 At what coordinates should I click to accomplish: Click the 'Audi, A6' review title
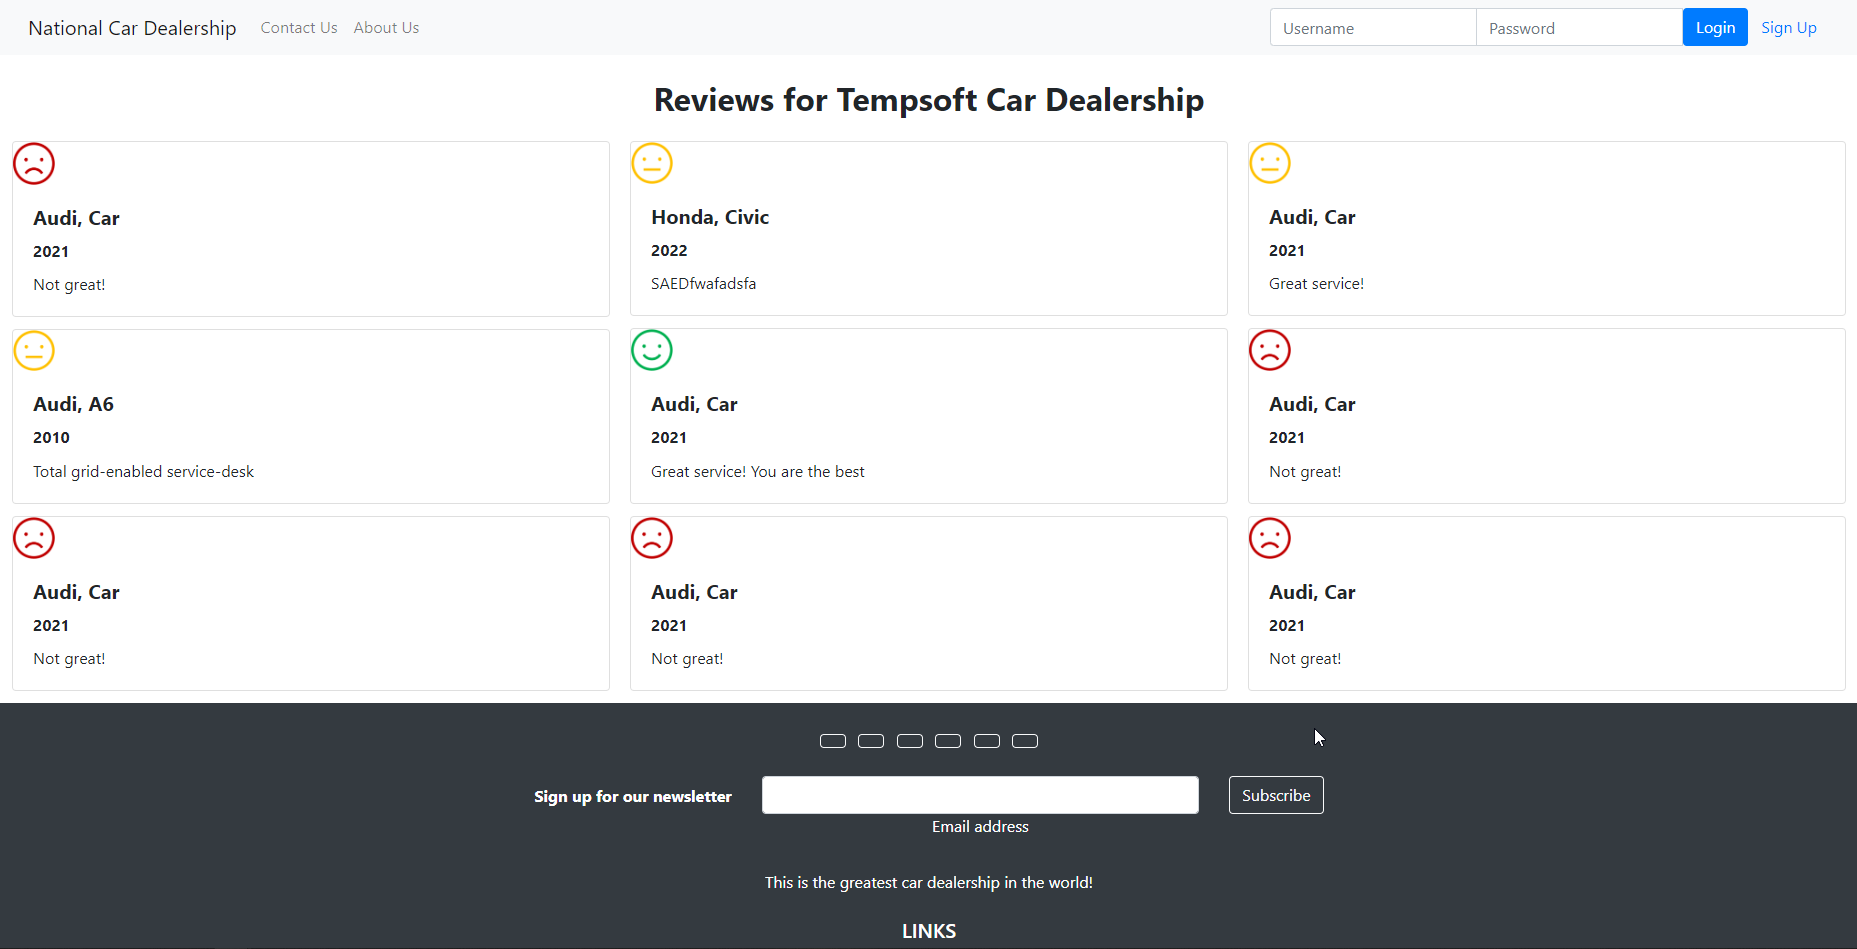click(73, 404)
